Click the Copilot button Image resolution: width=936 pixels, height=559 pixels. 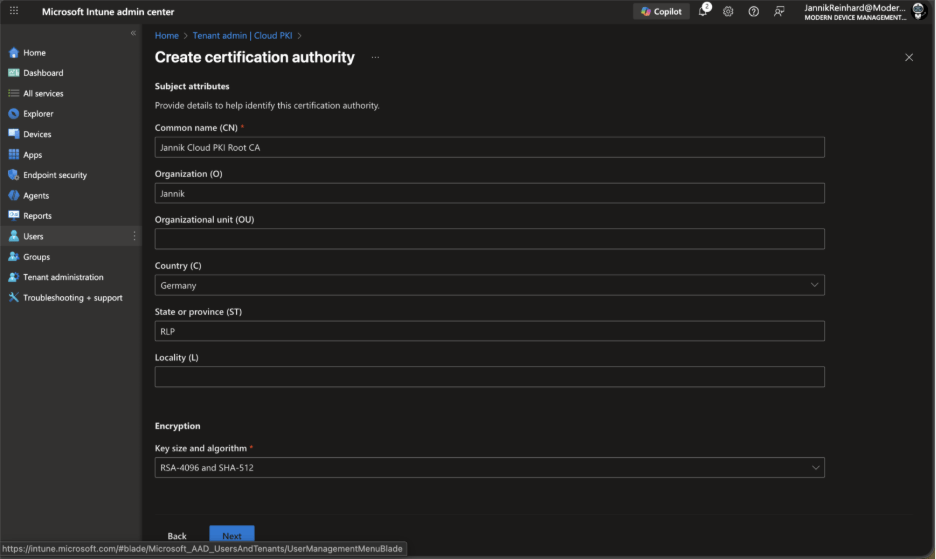click(x=661, y=11)
